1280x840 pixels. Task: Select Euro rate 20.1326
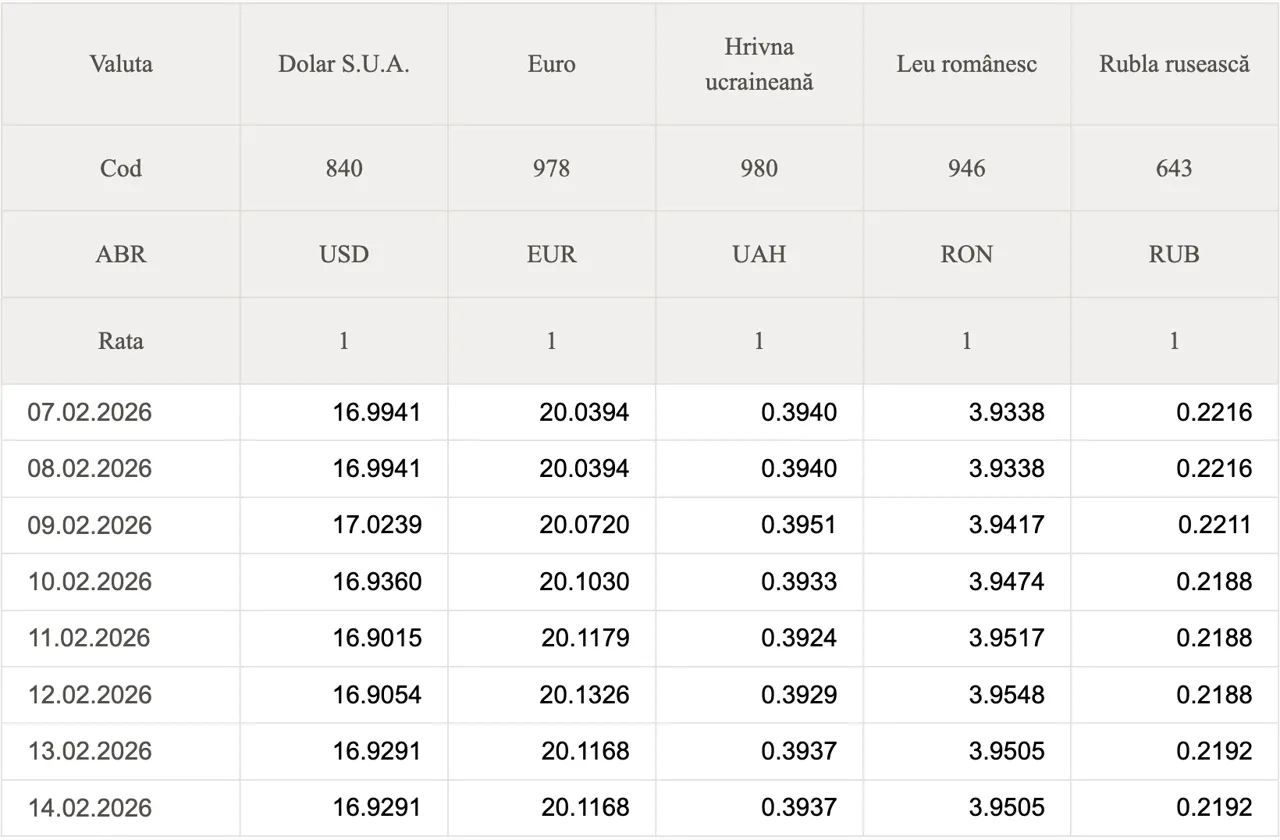584,694
